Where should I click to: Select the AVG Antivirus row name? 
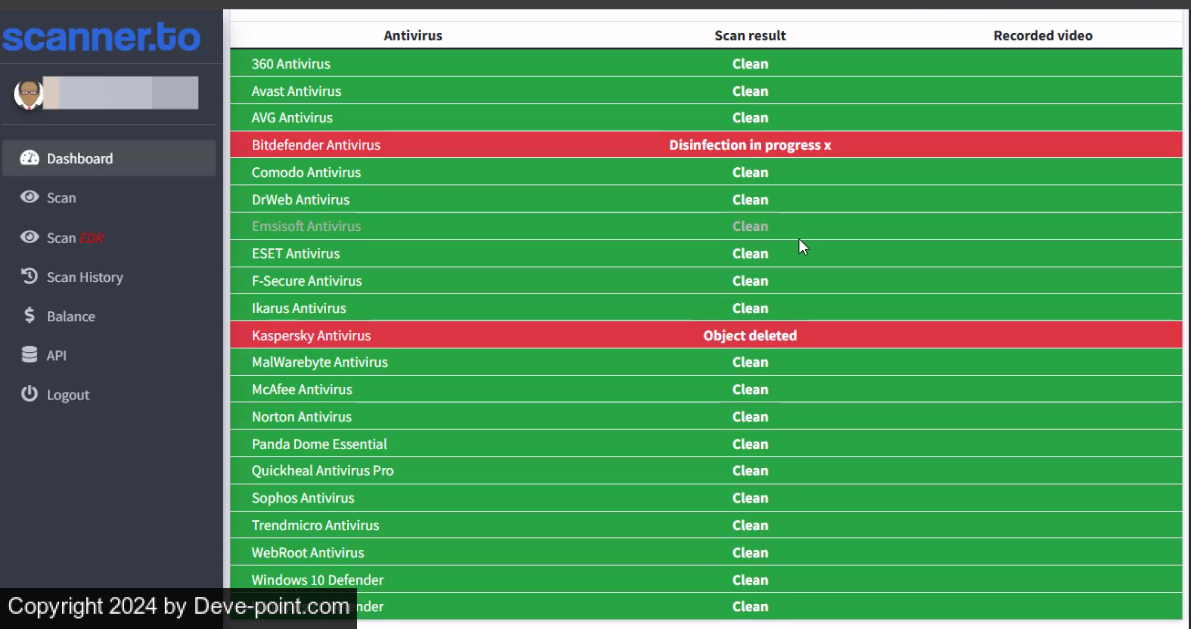(x=292, y=118)
